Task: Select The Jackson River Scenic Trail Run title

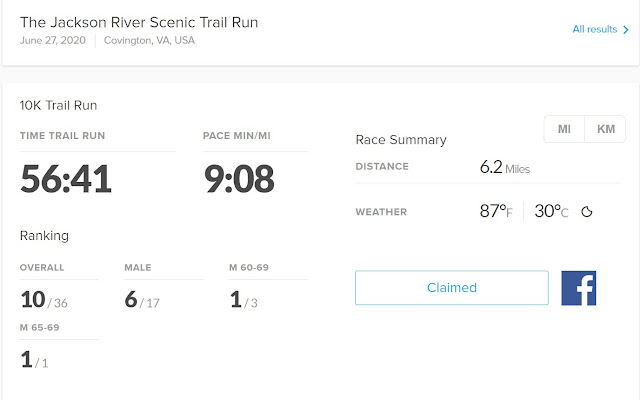Action: [140, 22]
